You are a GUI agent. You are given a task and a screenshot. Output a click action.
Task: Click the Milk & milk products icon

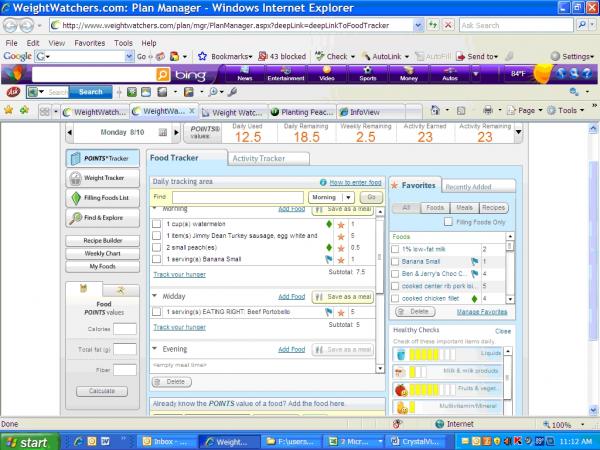coord(400,372)
